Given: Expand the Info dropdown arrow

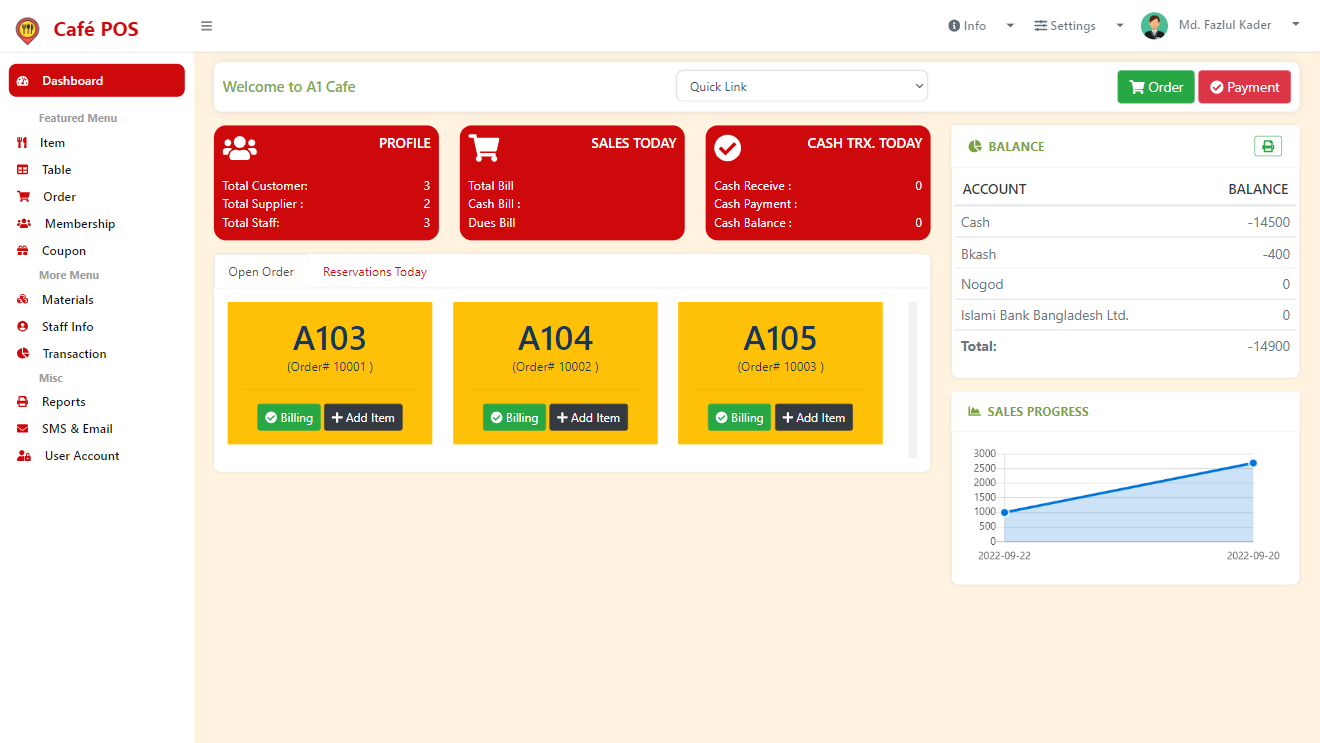Looking at the screenshot, I should pyautogui.click(x=1010, y=26).
